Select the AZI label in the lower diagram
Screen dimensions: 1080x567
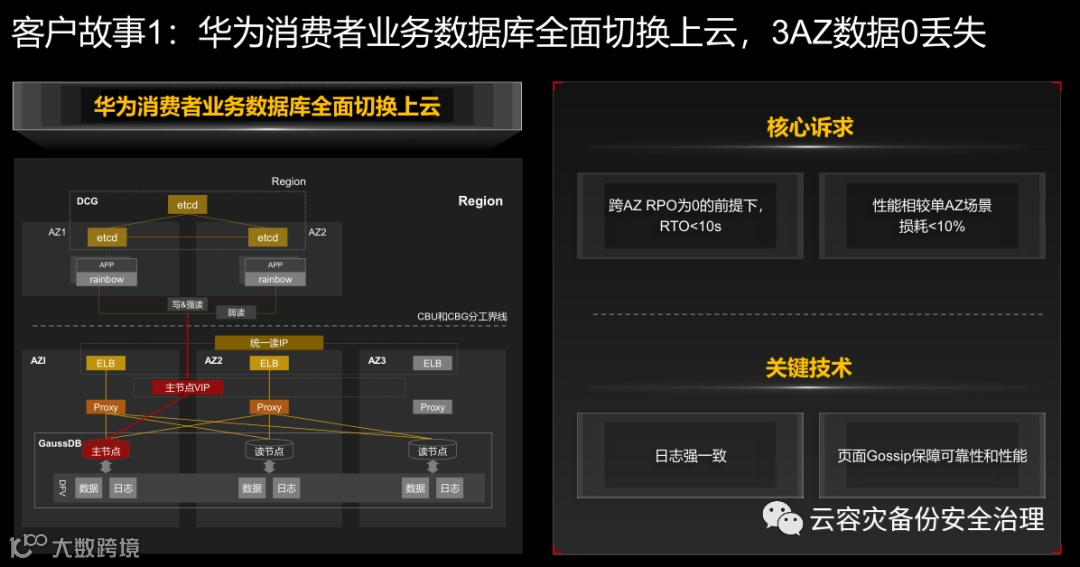38,360
